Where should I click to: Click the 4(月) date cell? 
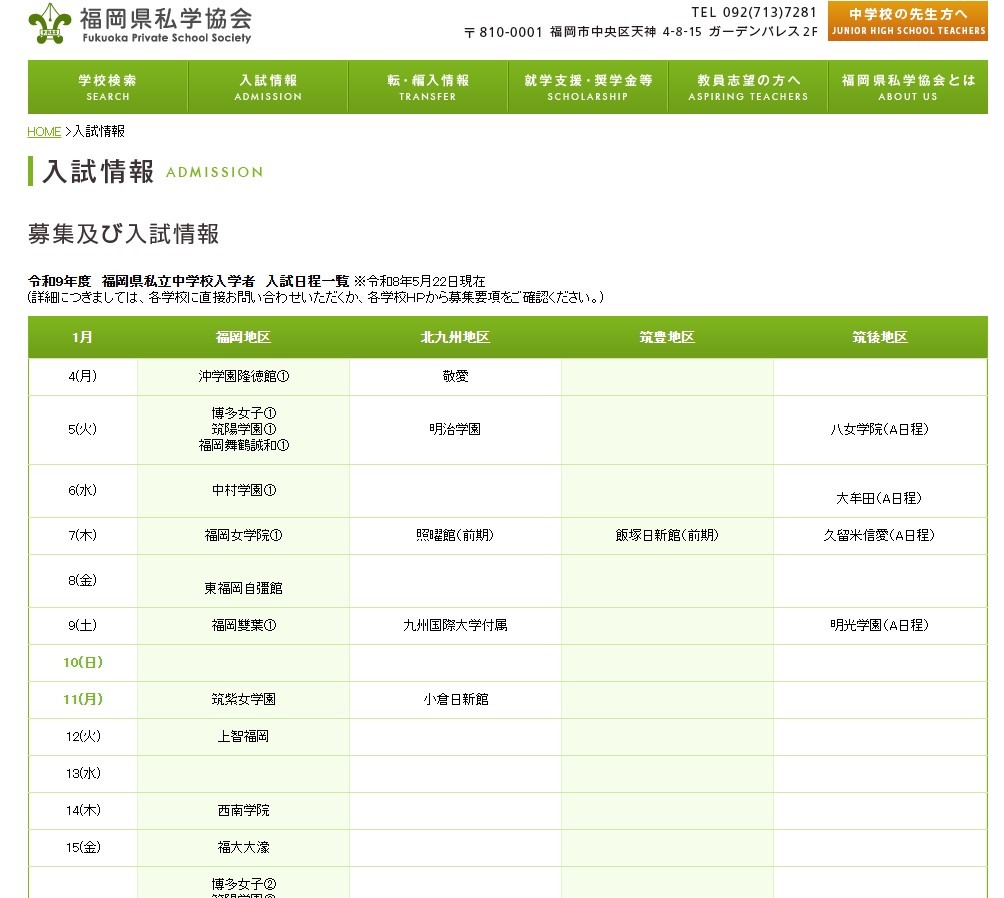[x=83, y=377]
